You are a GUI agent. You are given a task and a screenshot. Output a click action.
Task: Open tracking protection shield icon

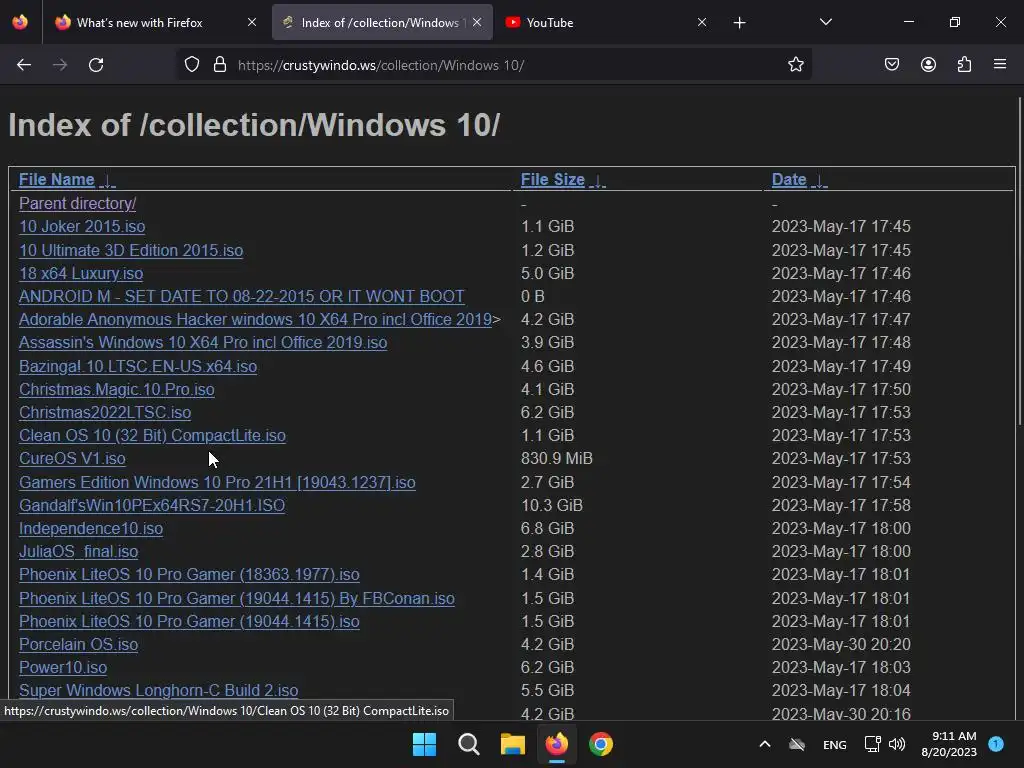coord(191,65)
